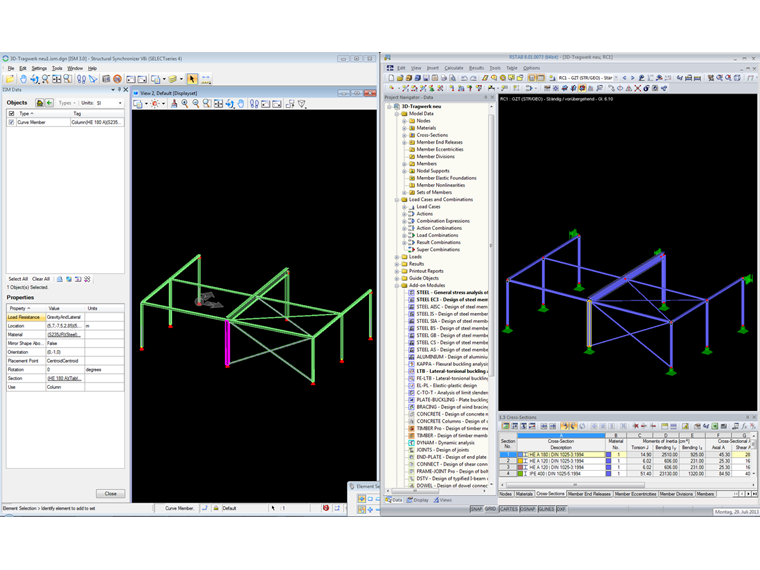Click horizontal scrollbar of Cross-Sections table
Viewport: 760px width, 570px height.
pos(575,485)
